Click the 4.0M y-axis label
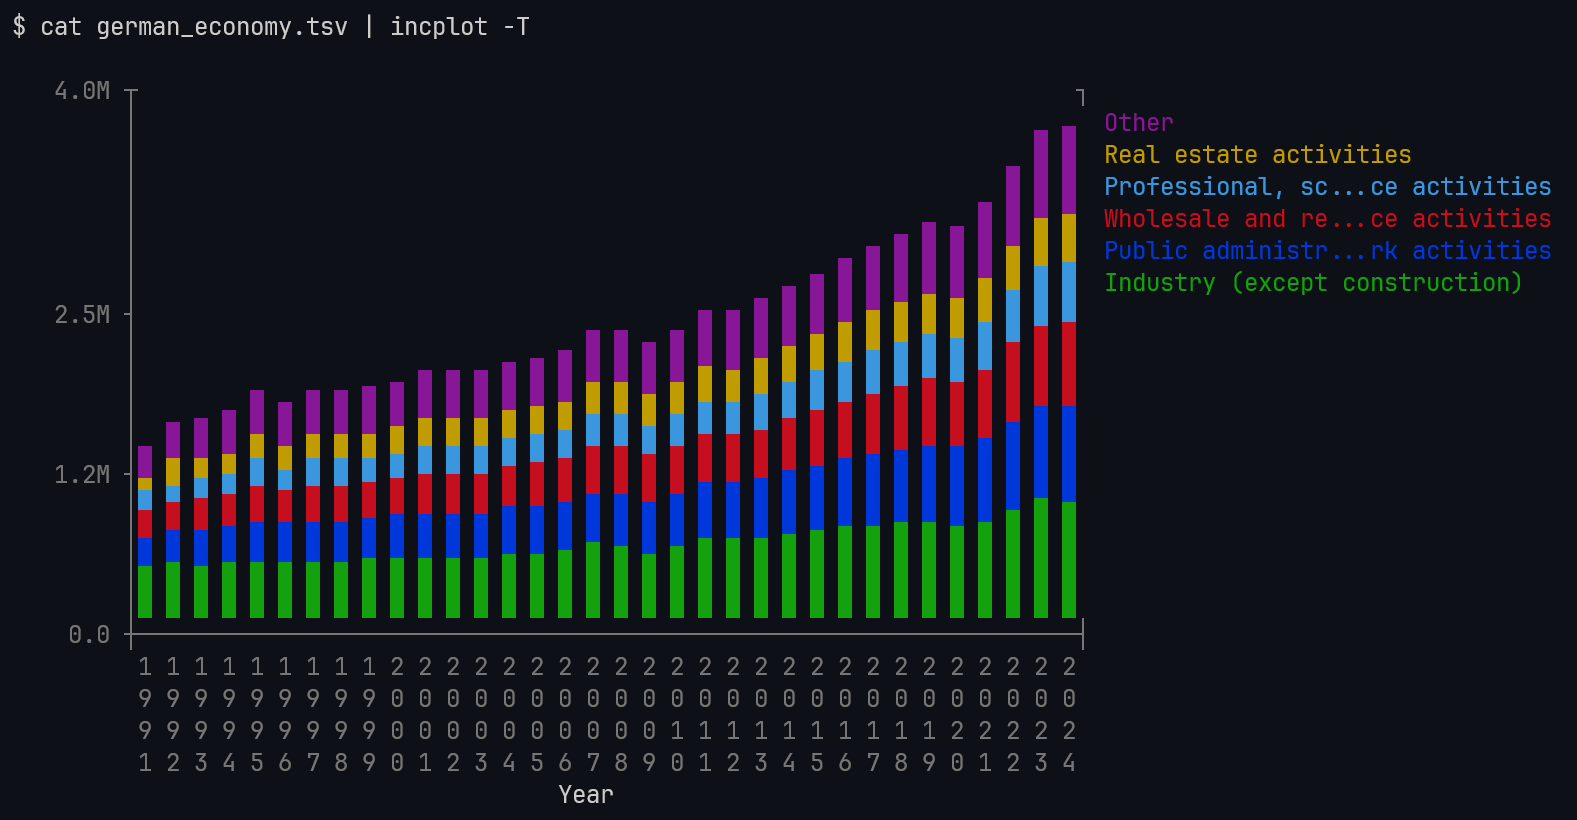This screenshot has width=1577, height=820. point(82,91)
